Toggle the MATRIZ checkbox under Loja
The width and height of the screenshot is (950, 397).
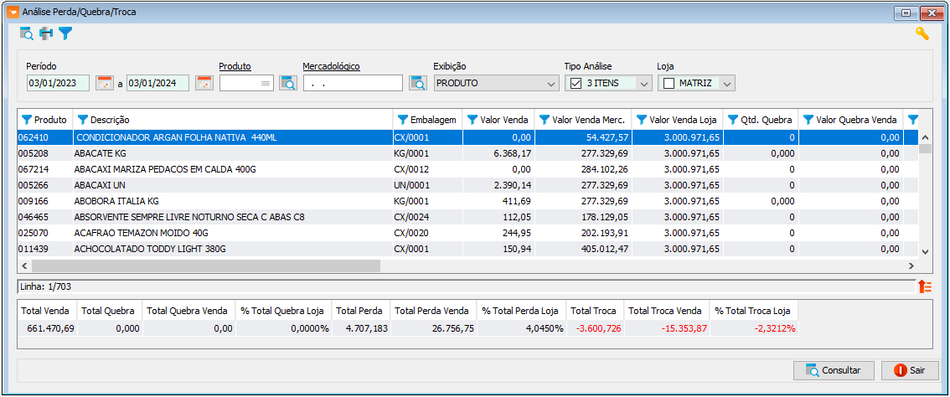tap(669, 83)
